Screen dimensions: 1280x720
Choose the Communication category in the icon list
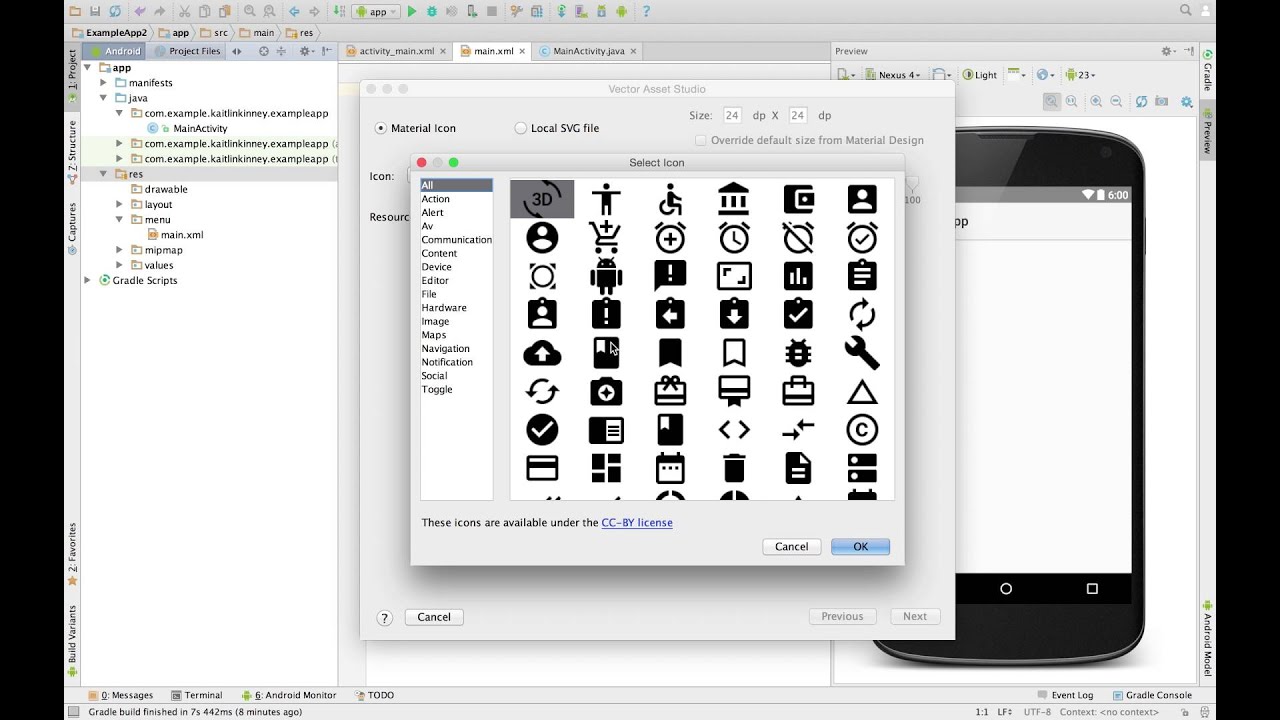pos(456,239)
